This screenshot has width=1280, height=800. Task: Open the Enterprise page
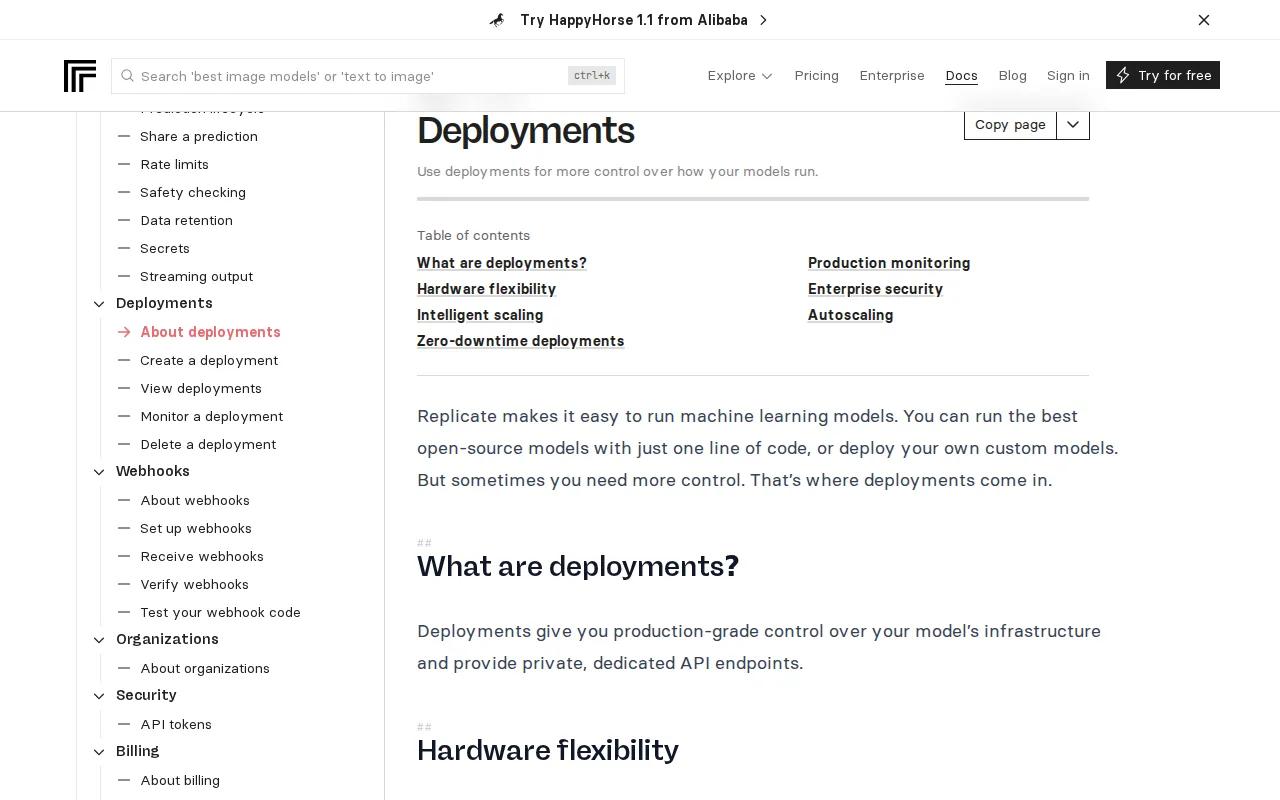[x=892, y=75]
